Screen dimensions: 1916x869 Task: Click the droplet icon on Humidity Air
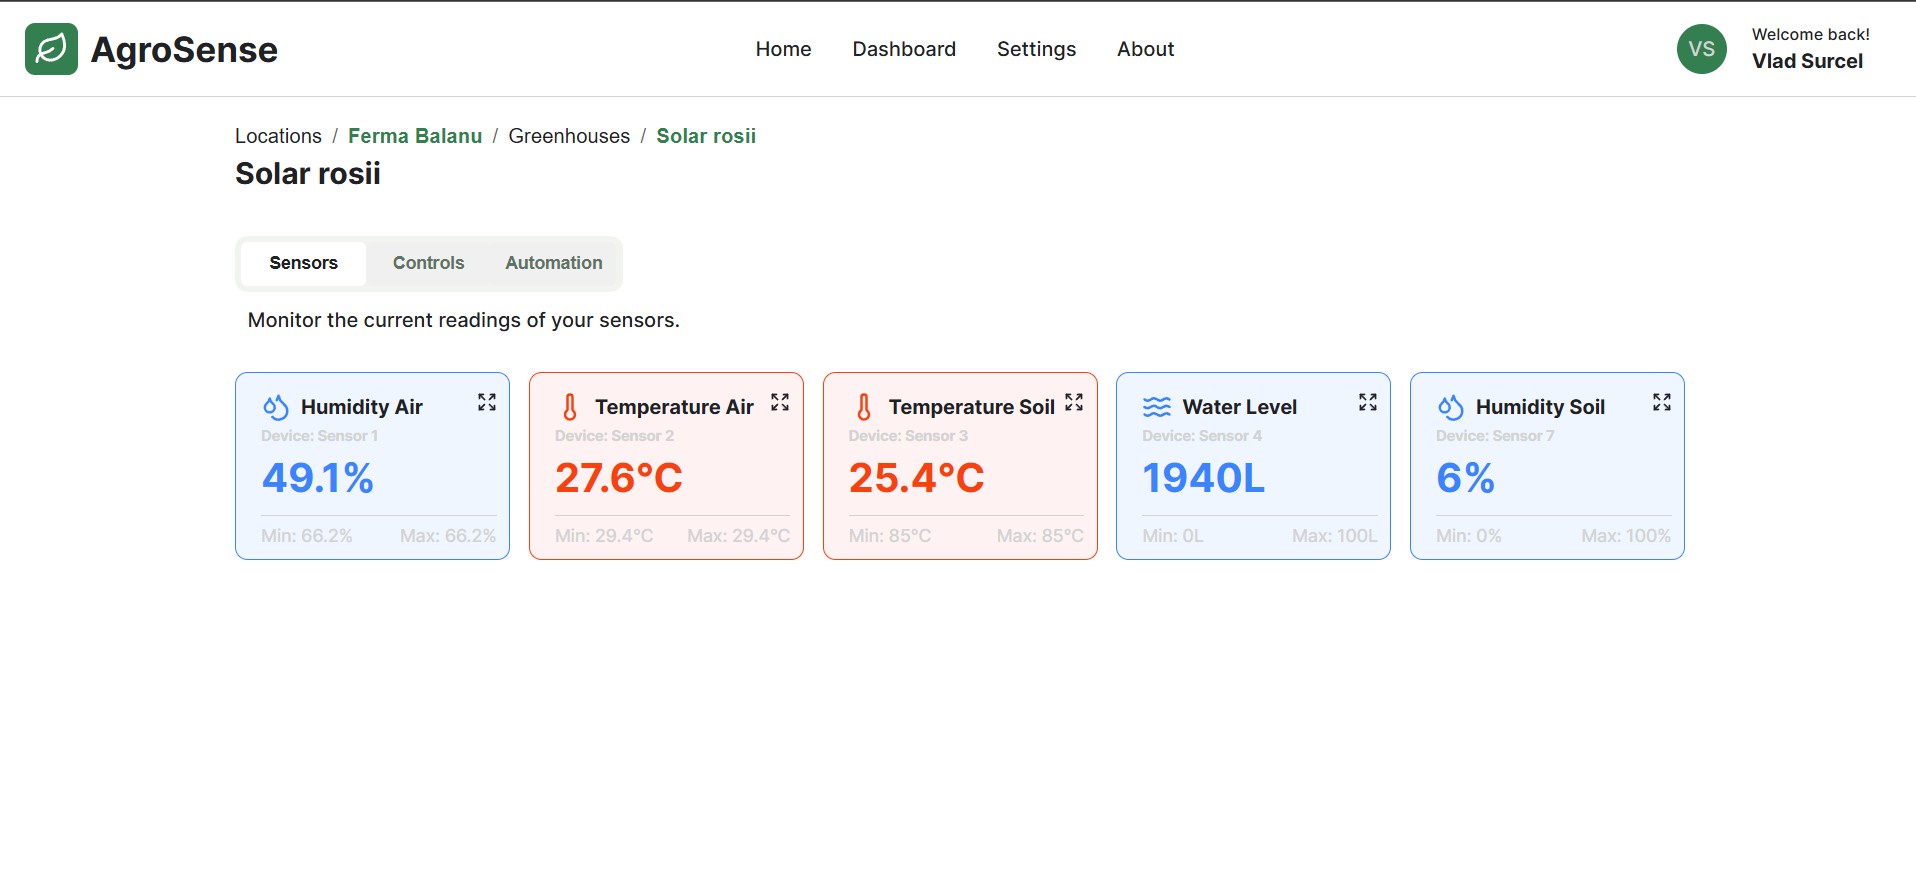[x=276, y=407]
